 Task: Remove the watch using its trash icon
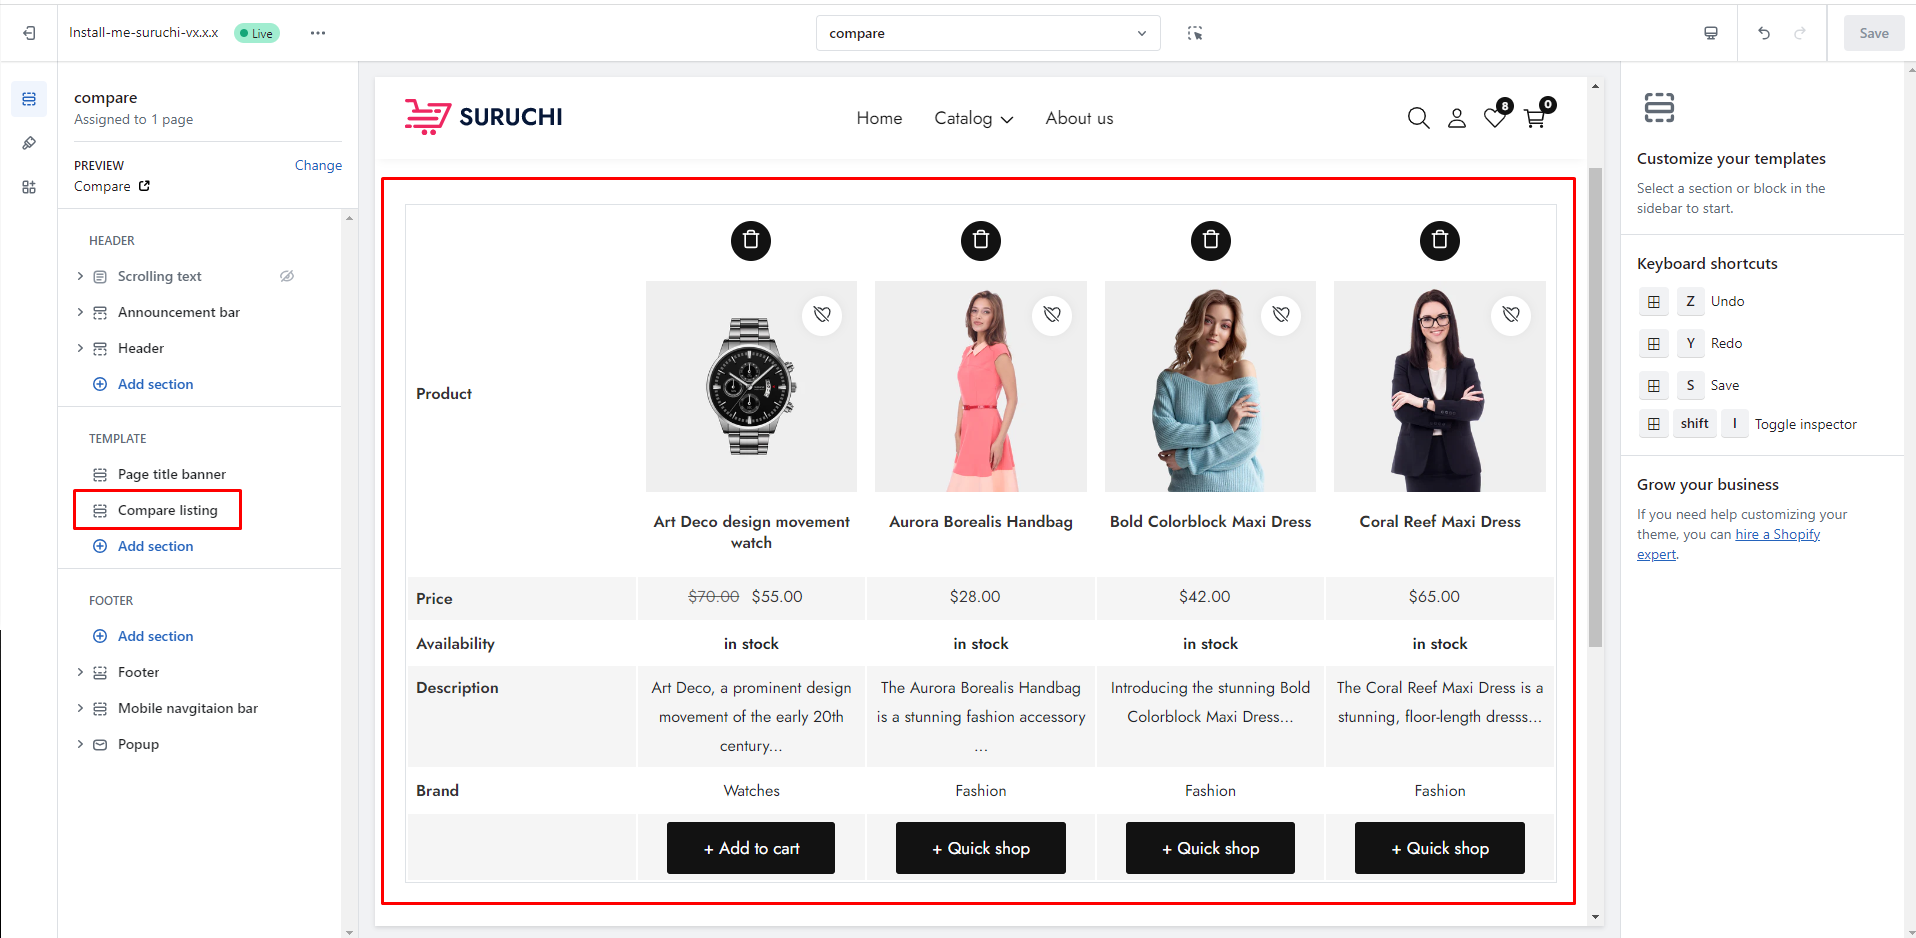(751, 240)
